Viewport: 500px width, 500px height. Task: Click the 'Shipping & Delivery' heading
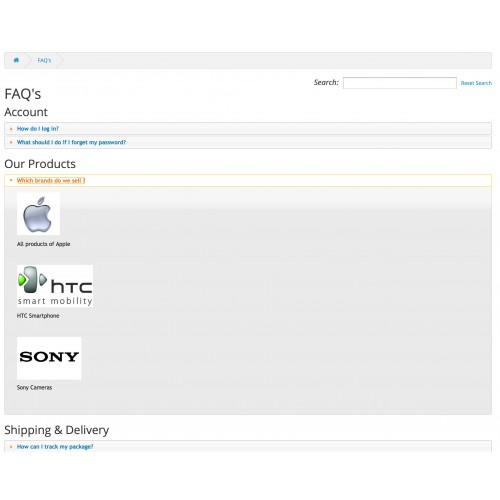click(57, 430)
